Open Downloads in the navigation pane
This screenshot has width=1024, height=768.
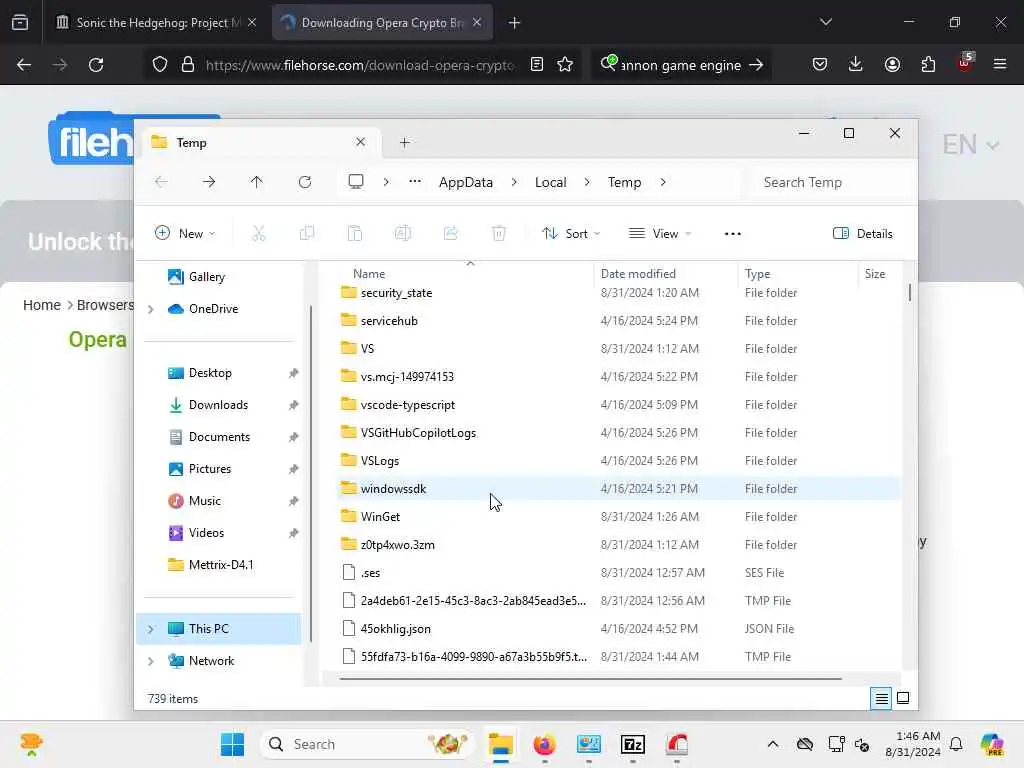coord(218,405)
